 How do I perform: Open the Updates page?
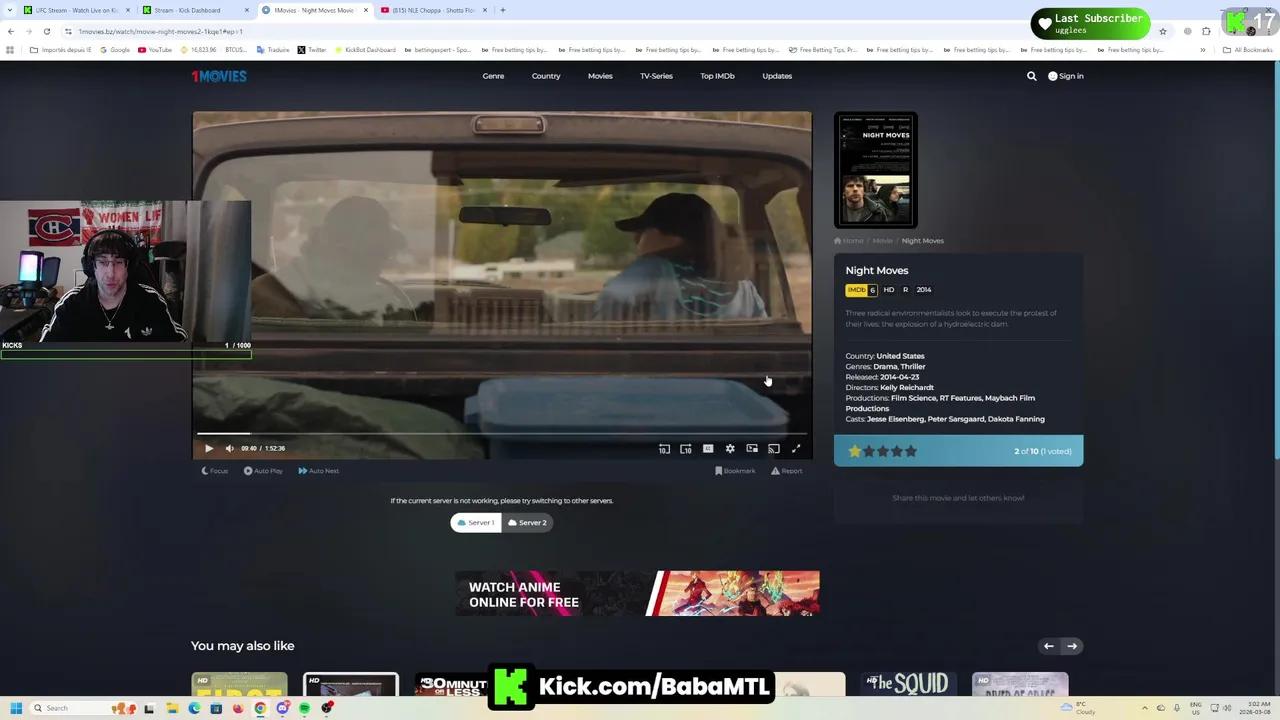(777, 76)
